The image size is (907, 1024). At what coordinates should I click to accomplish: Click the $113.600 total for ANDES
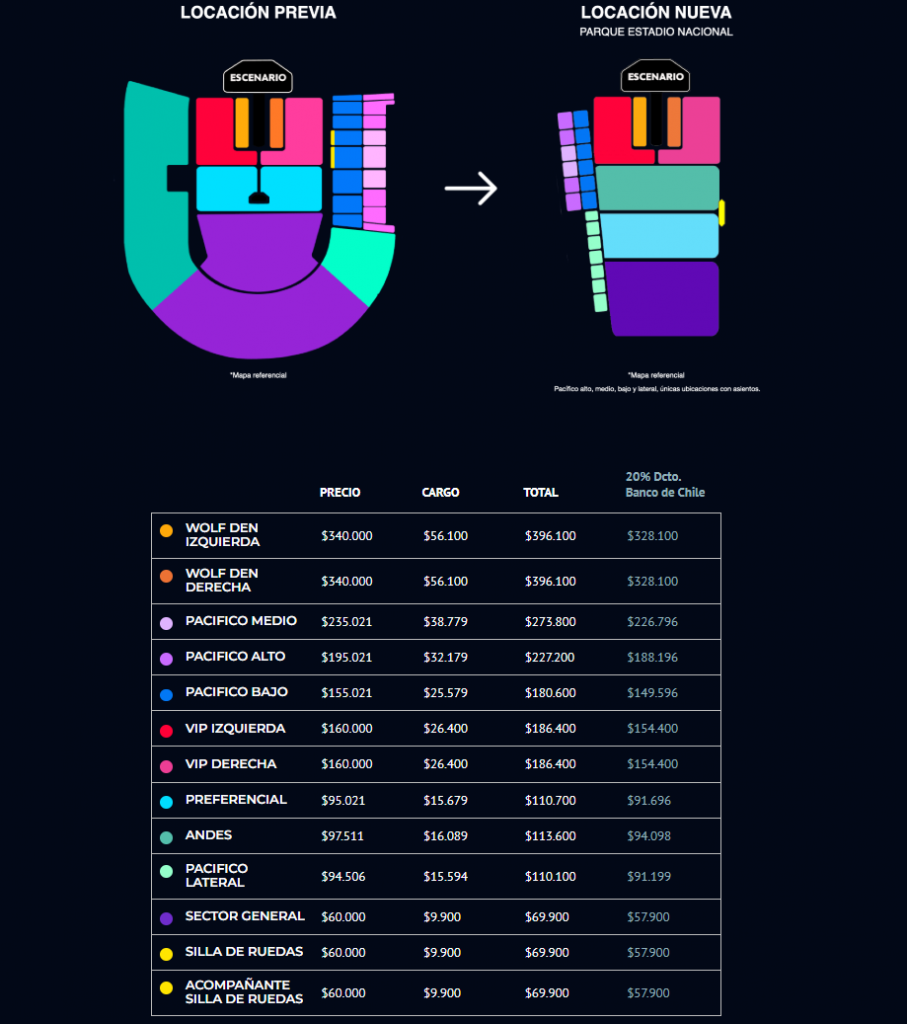(550, 836)
